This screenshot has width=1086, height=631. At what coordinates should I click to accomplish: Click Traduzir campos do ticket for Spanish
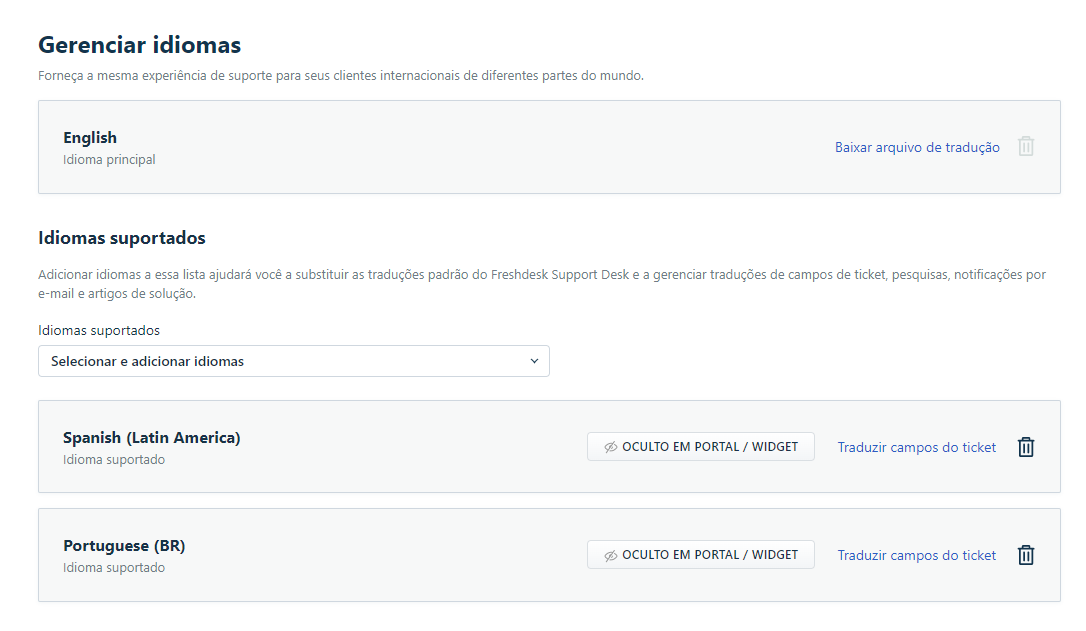(x=916, y=447)
